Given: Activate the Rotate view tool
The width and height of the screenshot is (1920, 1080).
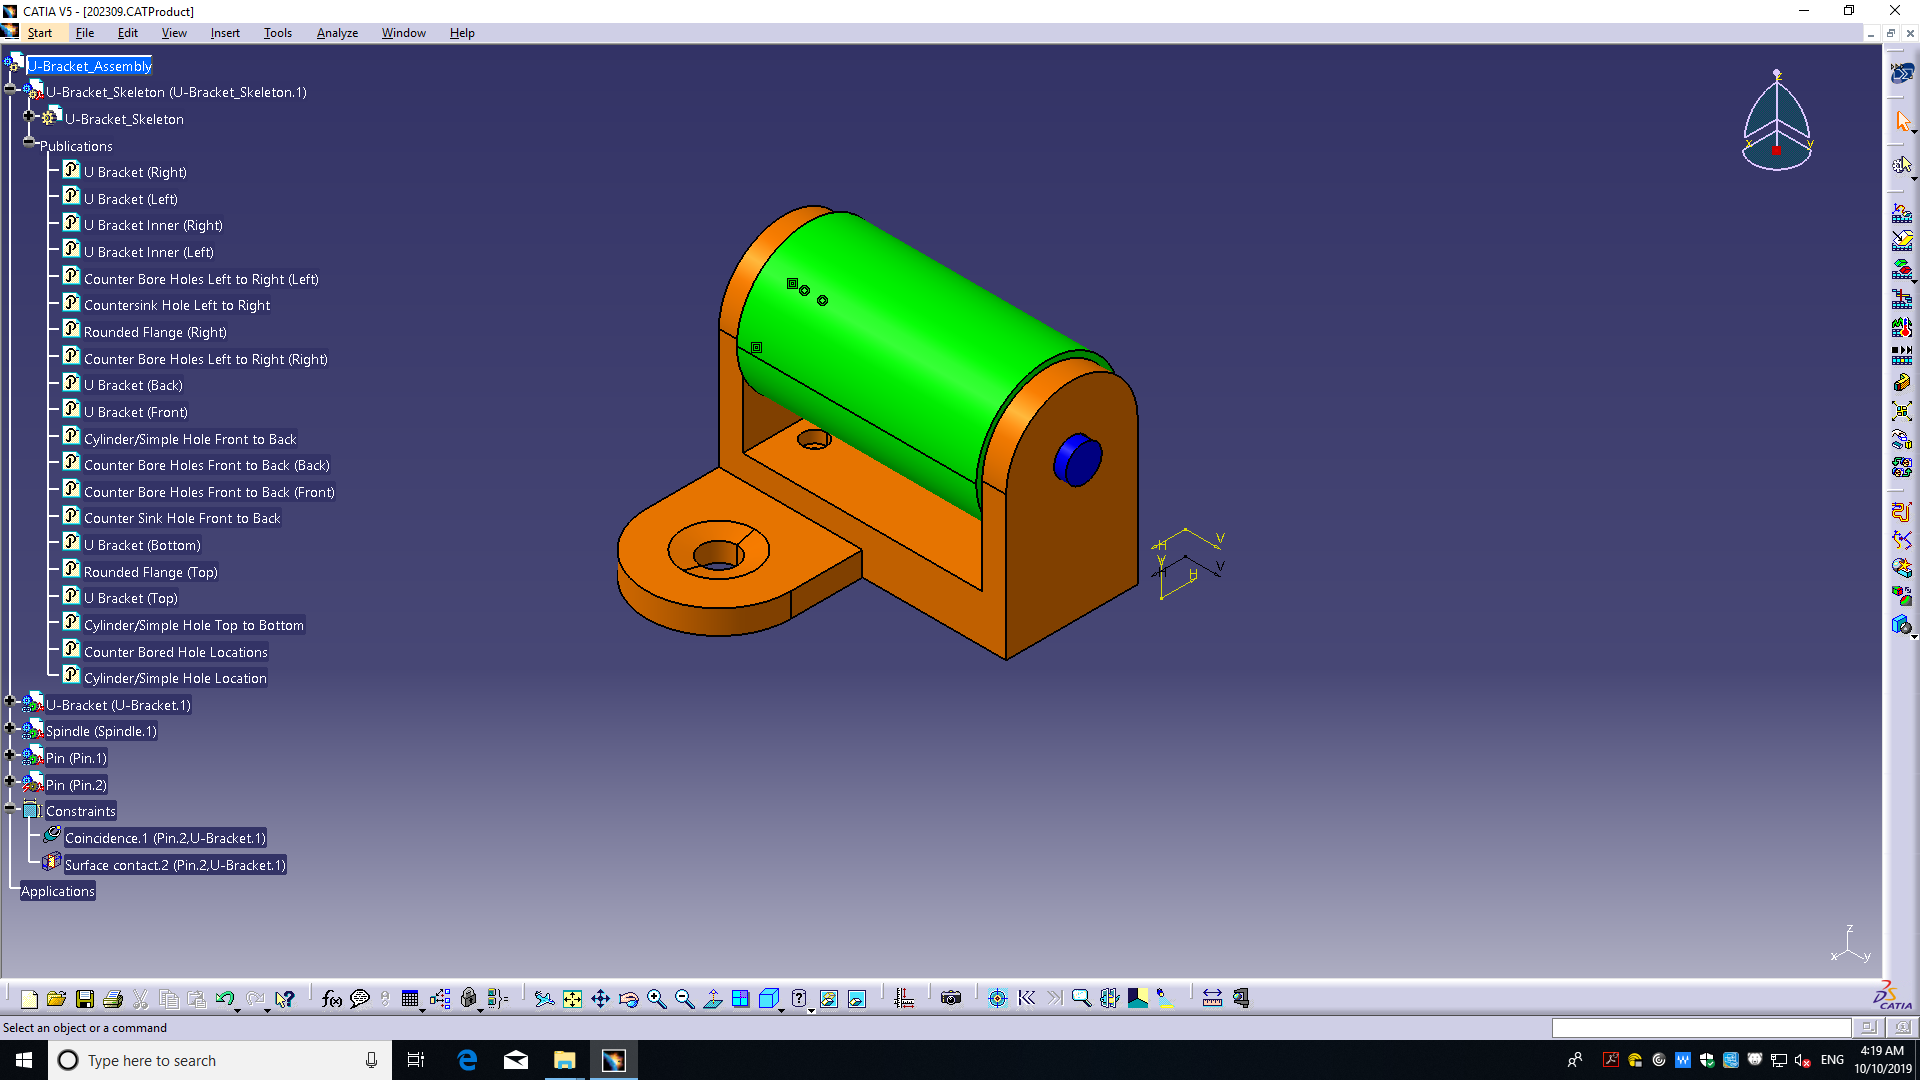Looking at the screenshot, I should [628, 999].
